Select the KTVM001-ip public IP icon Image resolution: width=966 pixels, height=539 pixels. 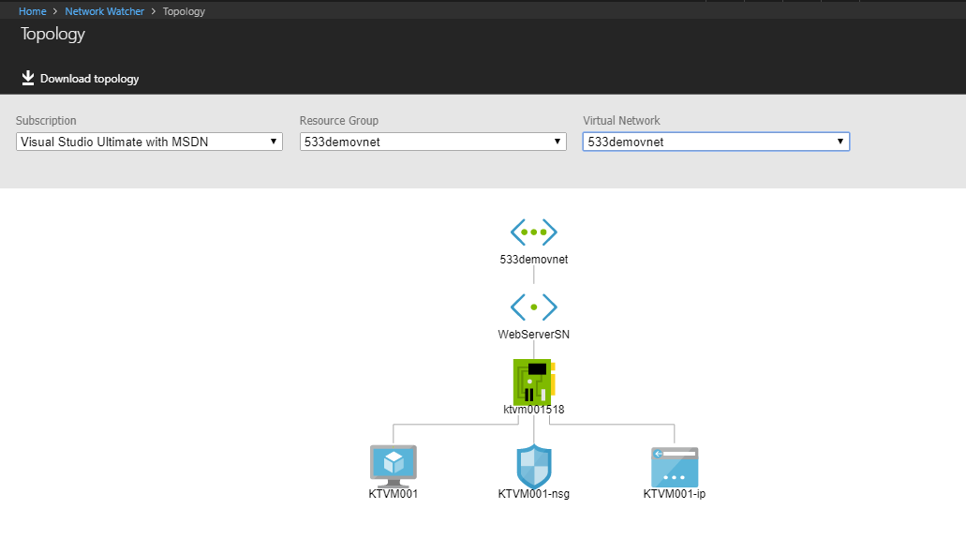(x=674, y=466)
